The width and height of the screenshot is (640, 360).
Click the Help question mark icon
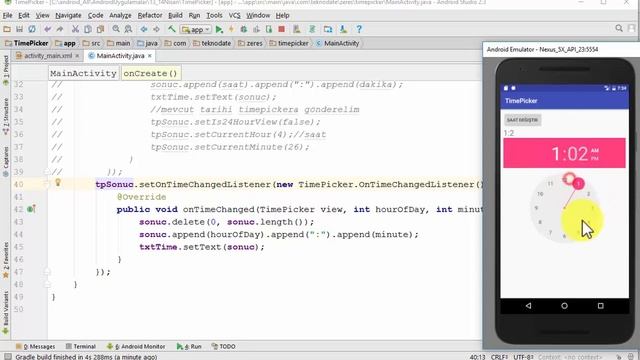[359, 29]
